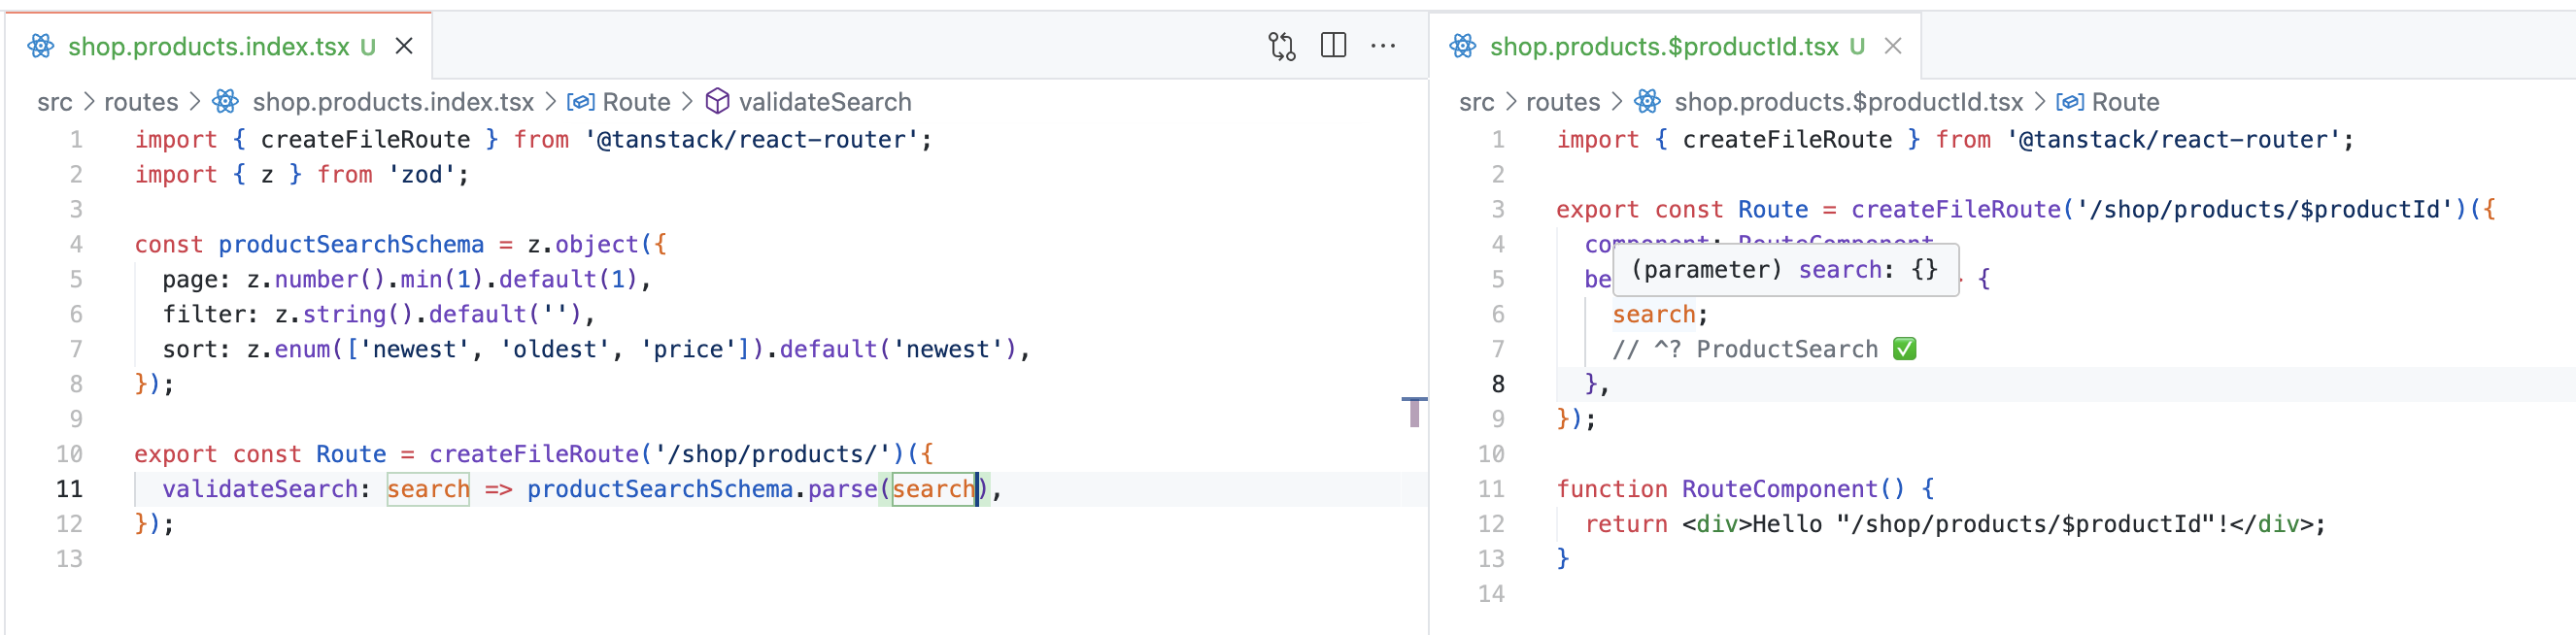Click highlighted 'search' parameter before arrow on line 11
Viewport: 2576px width, 635px height.
428,489
